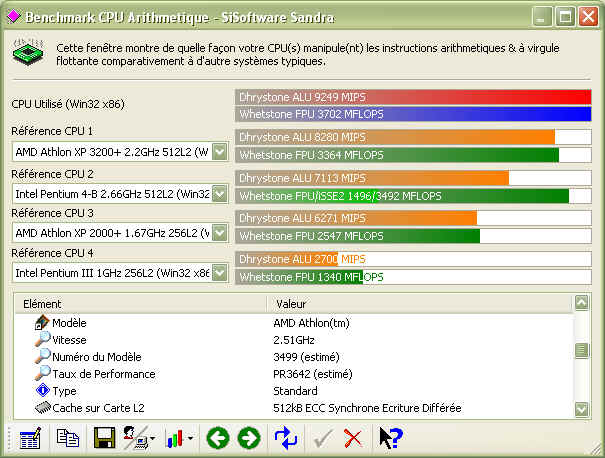Click the blue Type info icon
Viewport: 605px width, 458px height.
[x=42, y=390]
